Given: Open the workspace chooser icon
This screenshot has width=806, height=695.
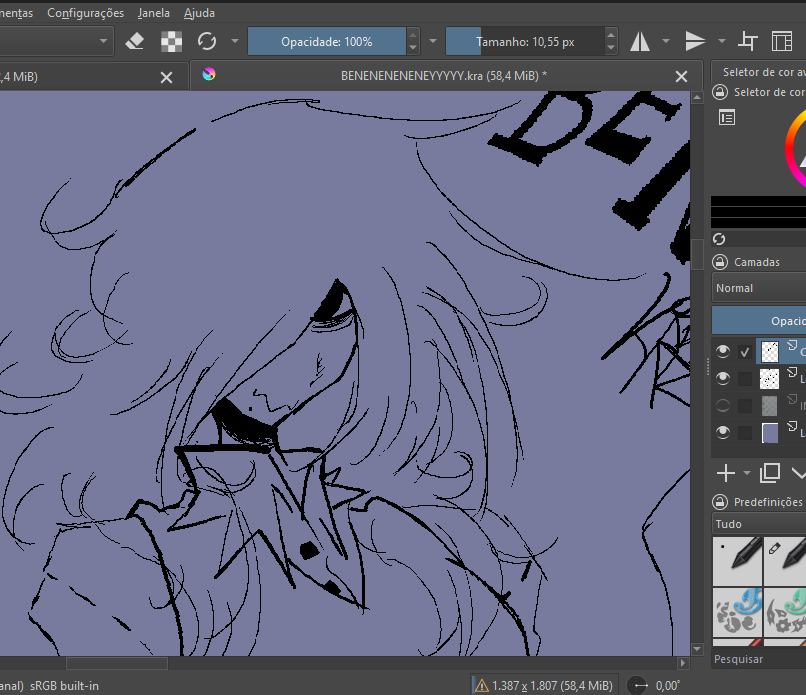Looking at the screenshot, I should pos(782,41).
